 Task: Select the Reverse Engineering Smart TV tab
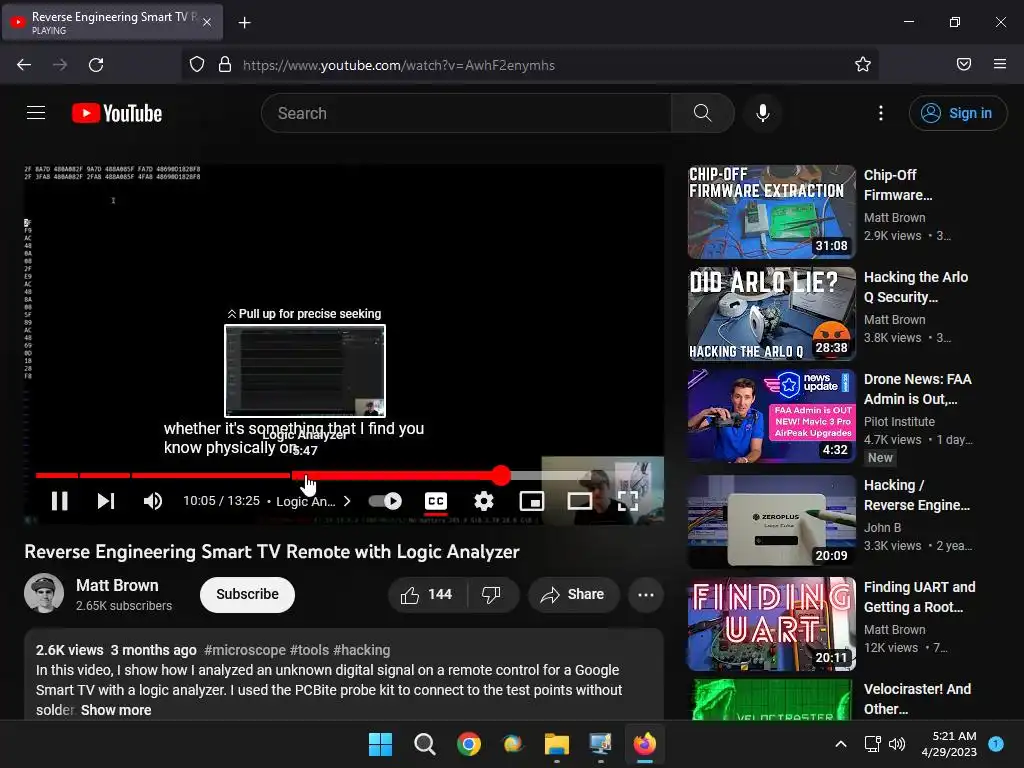pyautogui.click(x=112, y=22)
